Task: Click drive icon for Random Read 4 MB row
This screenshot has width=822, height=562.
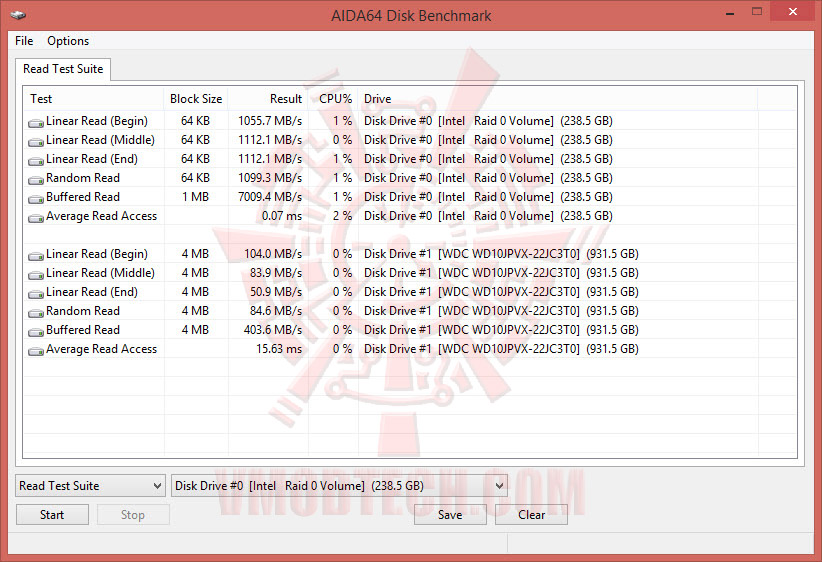Action: click(x=36, y=313)
